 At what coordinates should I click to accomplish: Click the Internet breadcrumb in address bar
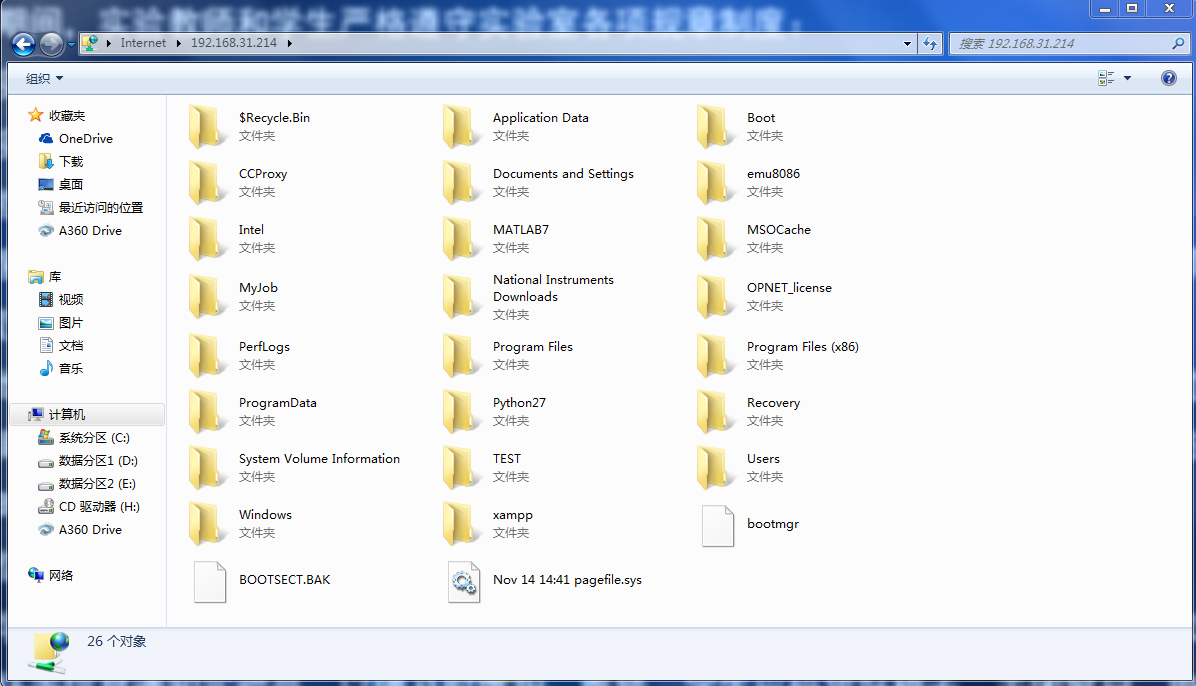[143, 43]
